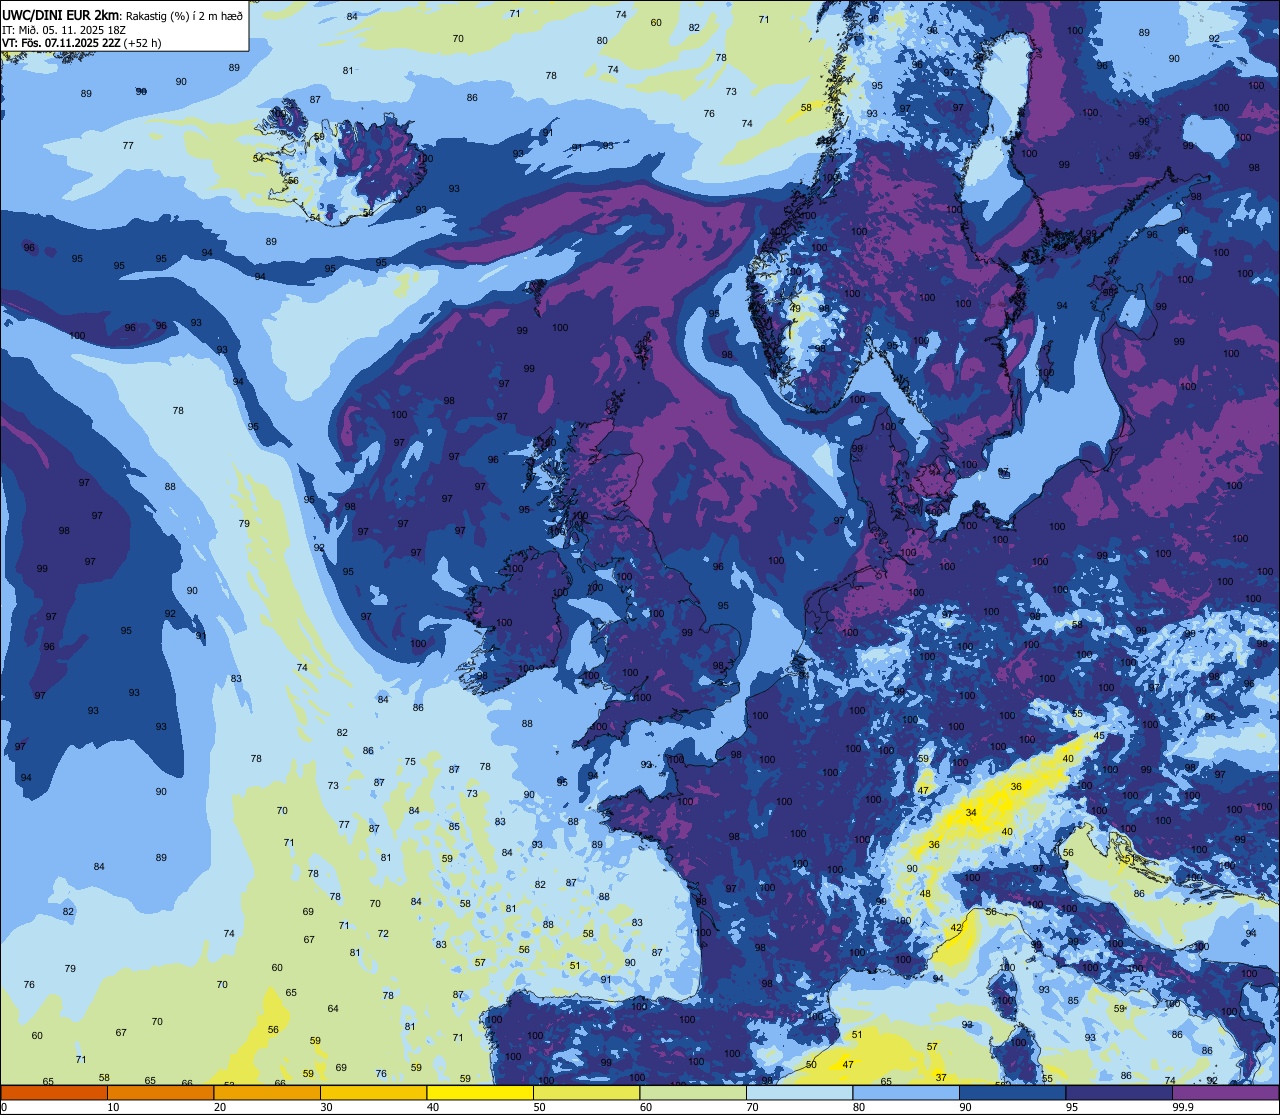Click the legend tick label '80'

(x=859, y=1106)
